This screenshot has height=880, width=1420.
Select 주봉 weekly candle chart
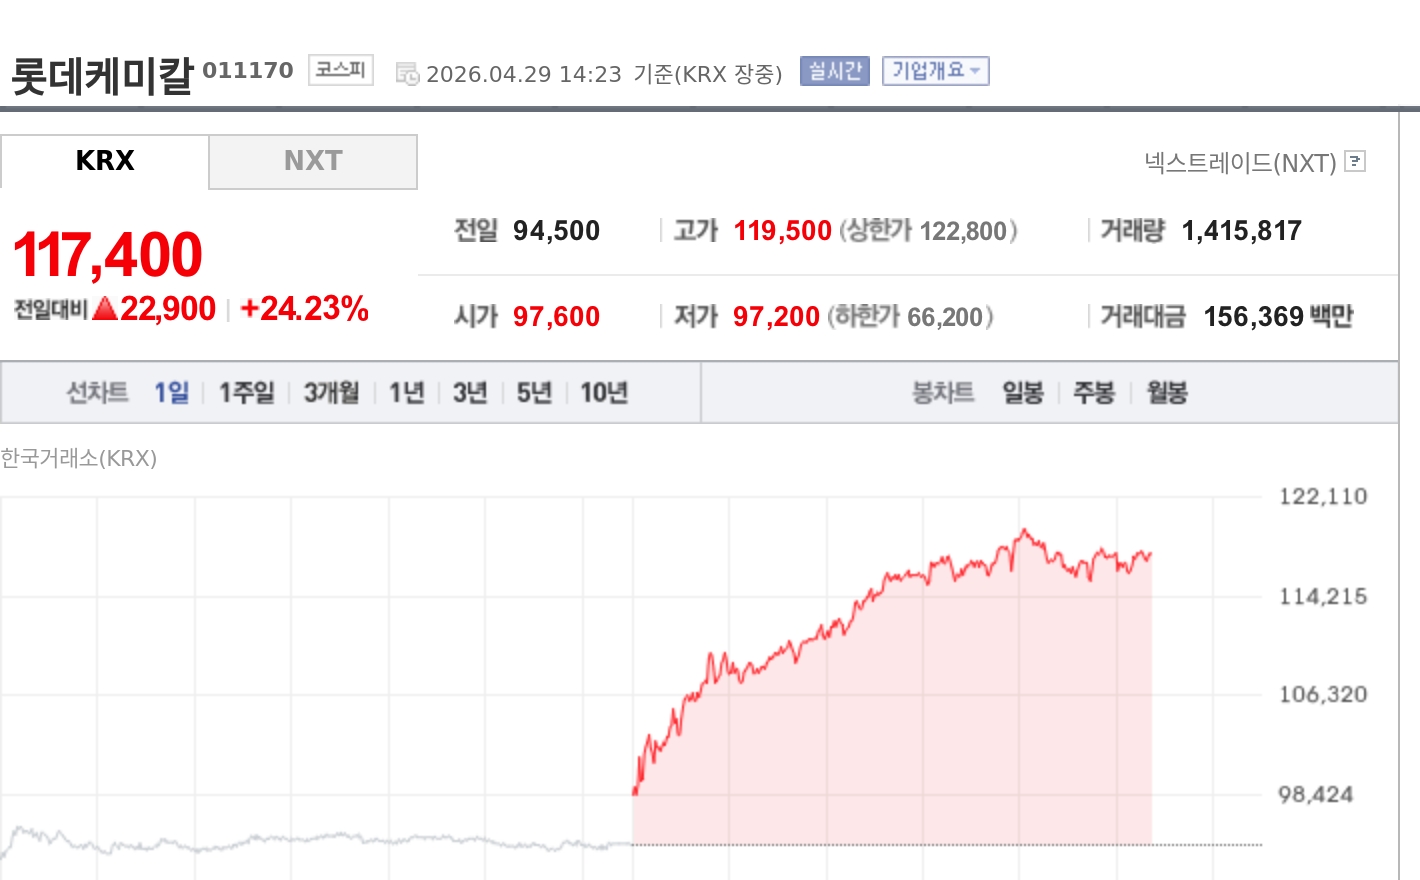click(x=1094, y=392)
